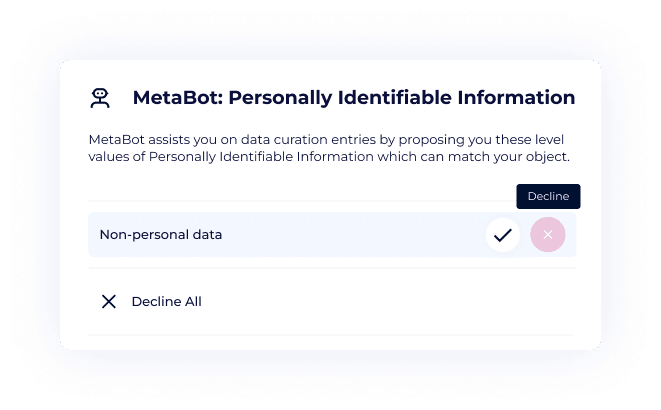Click the white circle around the checkmark
661x410 pixels.
(x=490, y=227)
